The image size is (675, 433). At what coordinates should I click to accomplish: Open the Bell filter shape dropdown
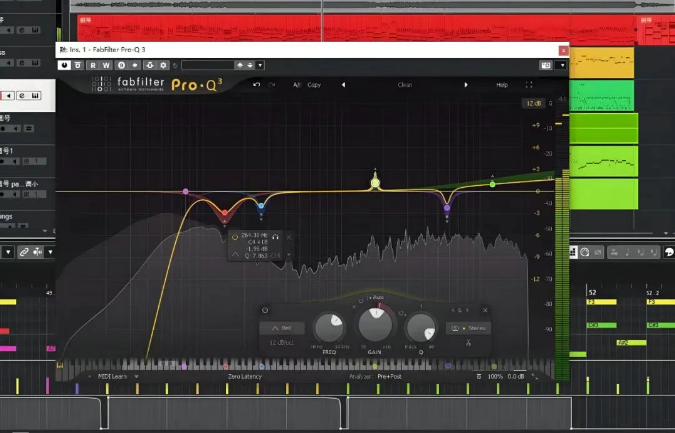(x=282, y=328)
